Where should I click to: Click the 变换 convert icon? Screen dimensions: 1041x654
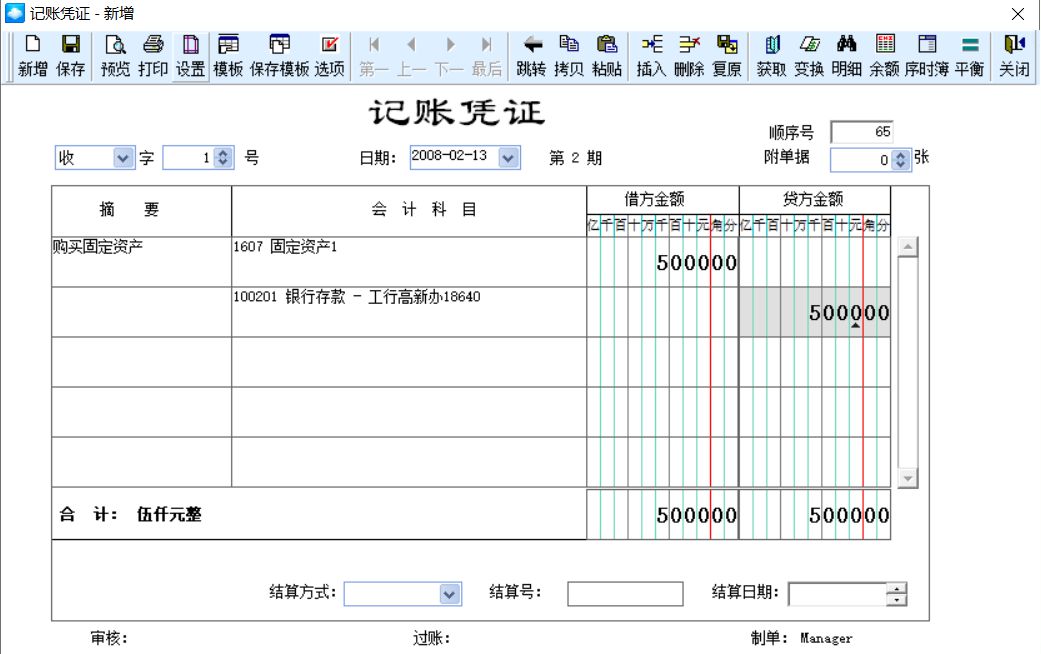pos(809,56)
